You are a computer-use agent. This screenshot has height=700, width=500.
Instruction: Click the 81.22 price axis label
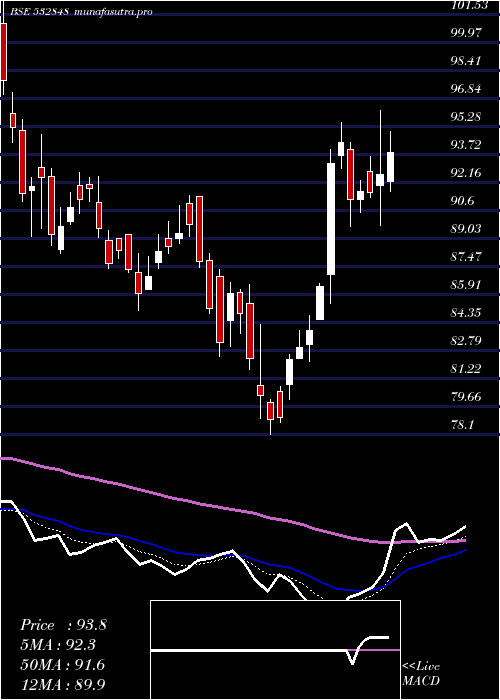click(467, 368)
